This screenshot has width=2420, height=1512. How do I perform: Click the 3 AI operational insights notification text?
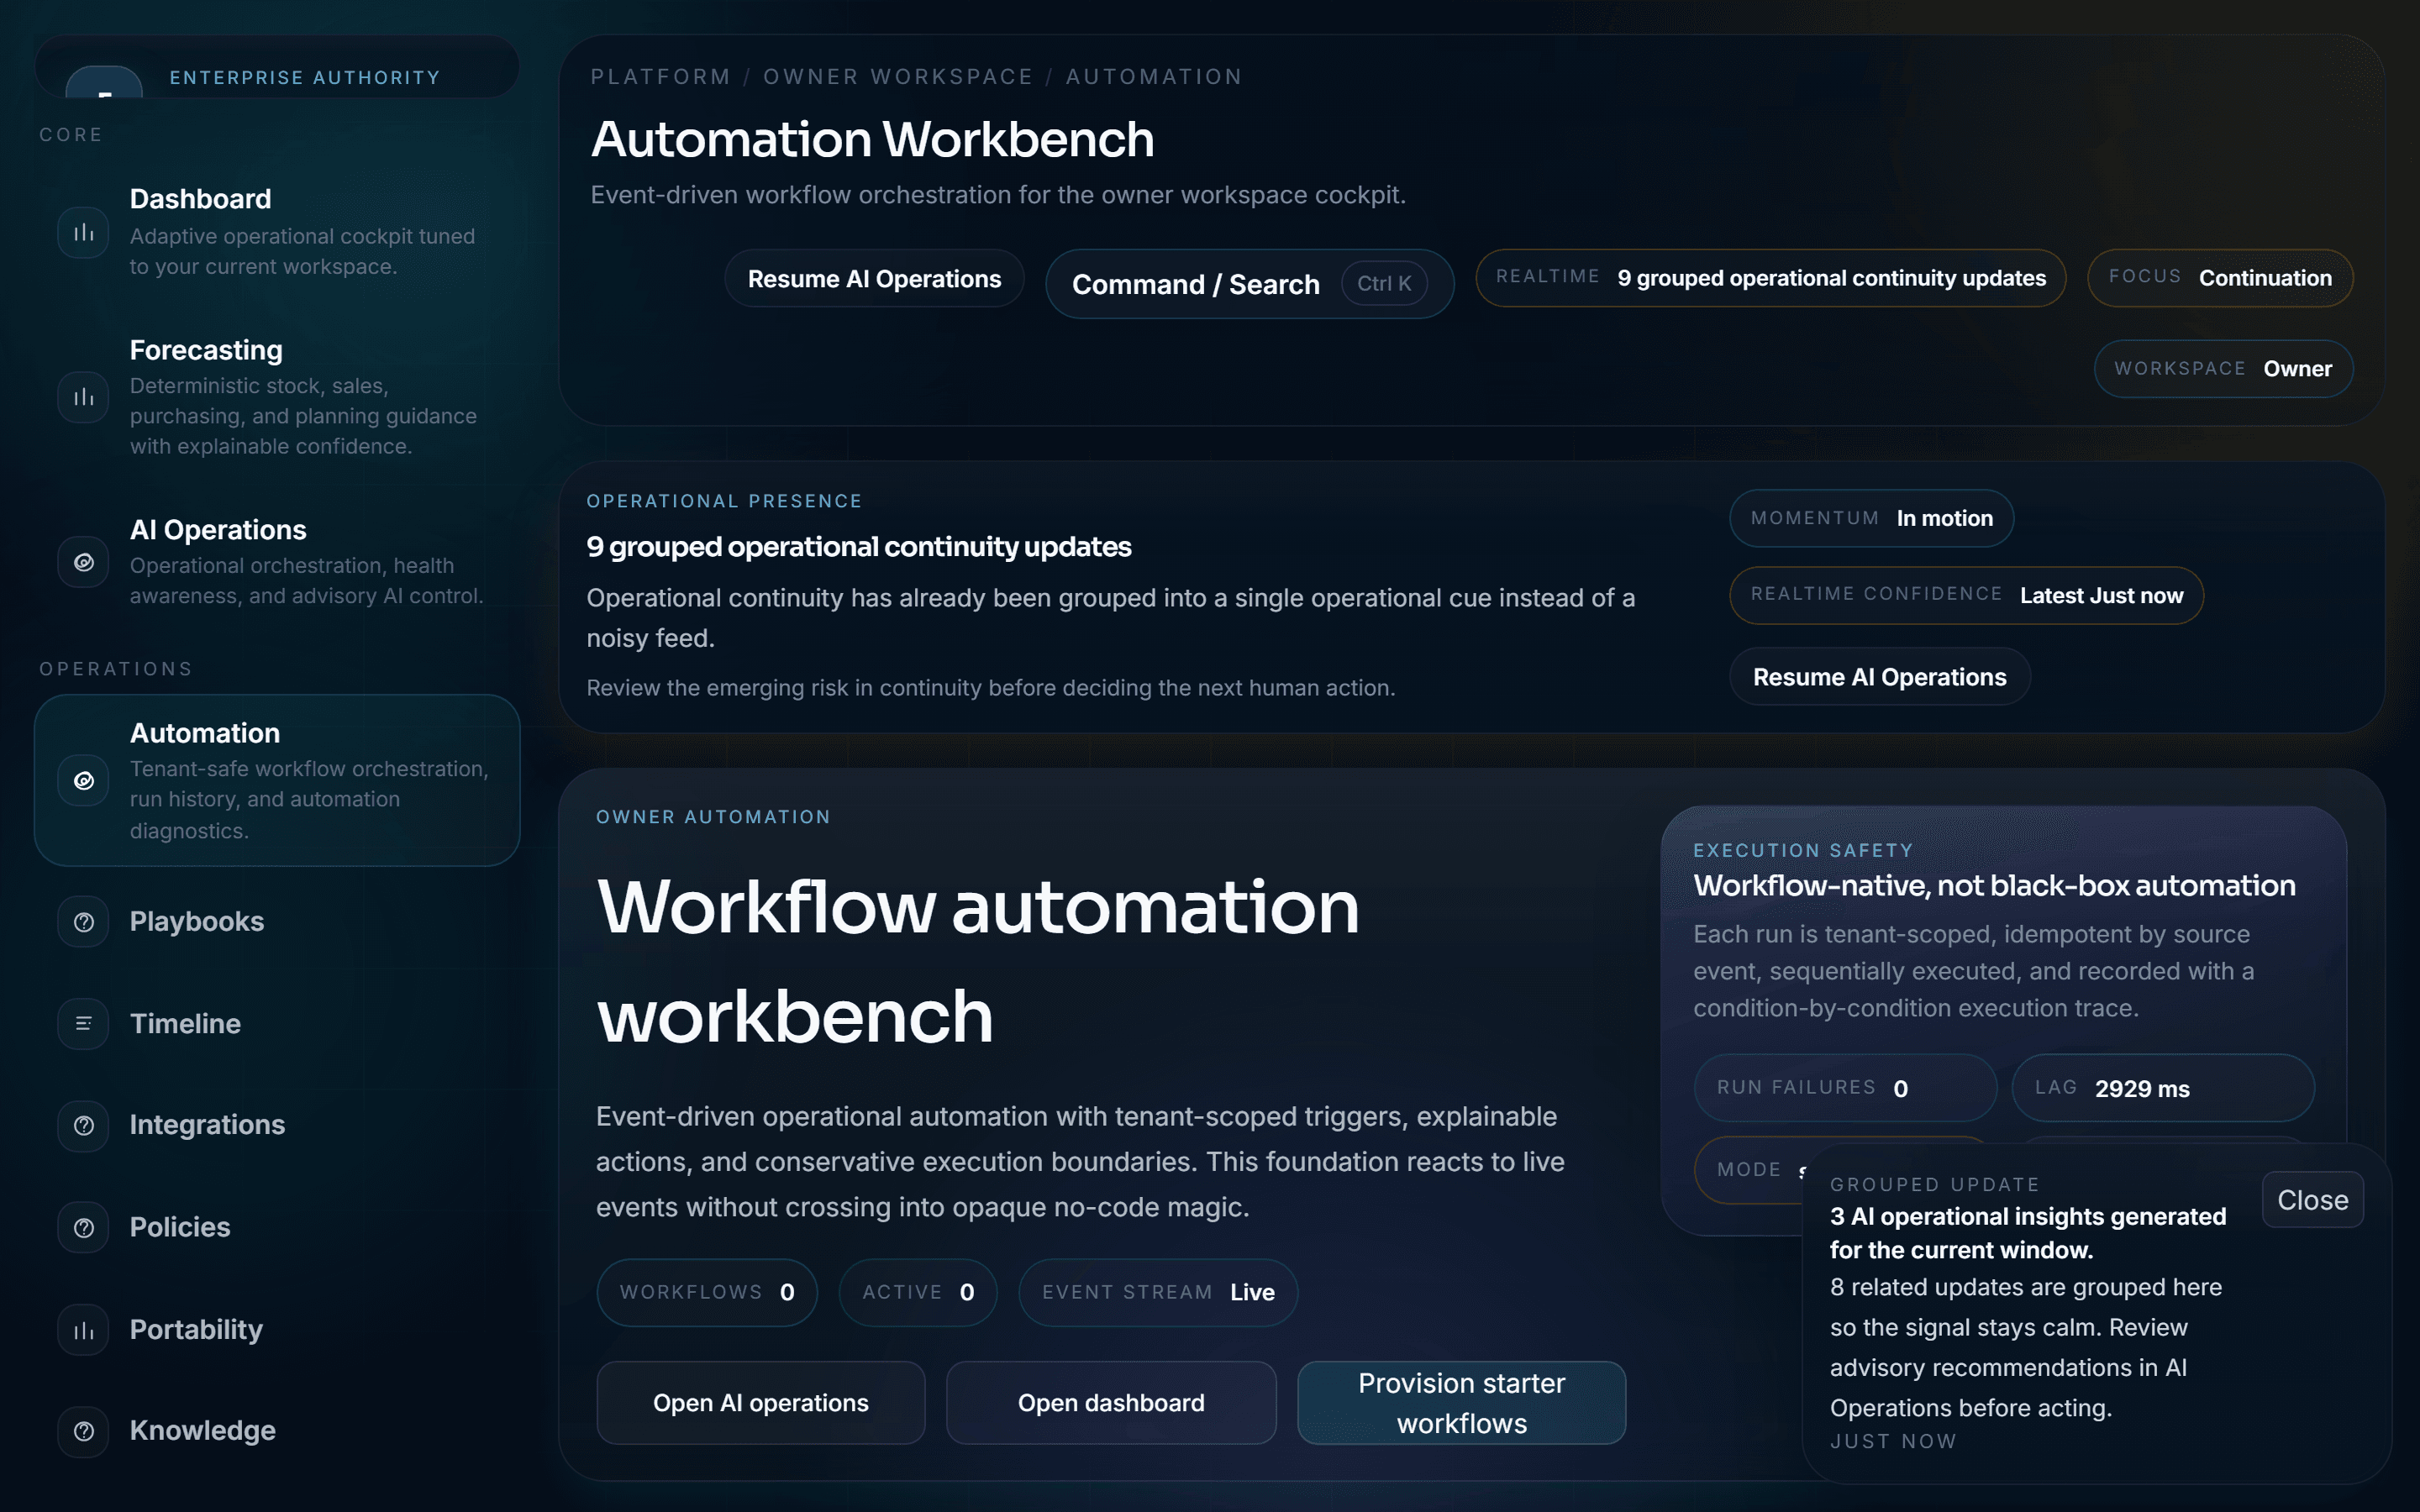2028,1233
